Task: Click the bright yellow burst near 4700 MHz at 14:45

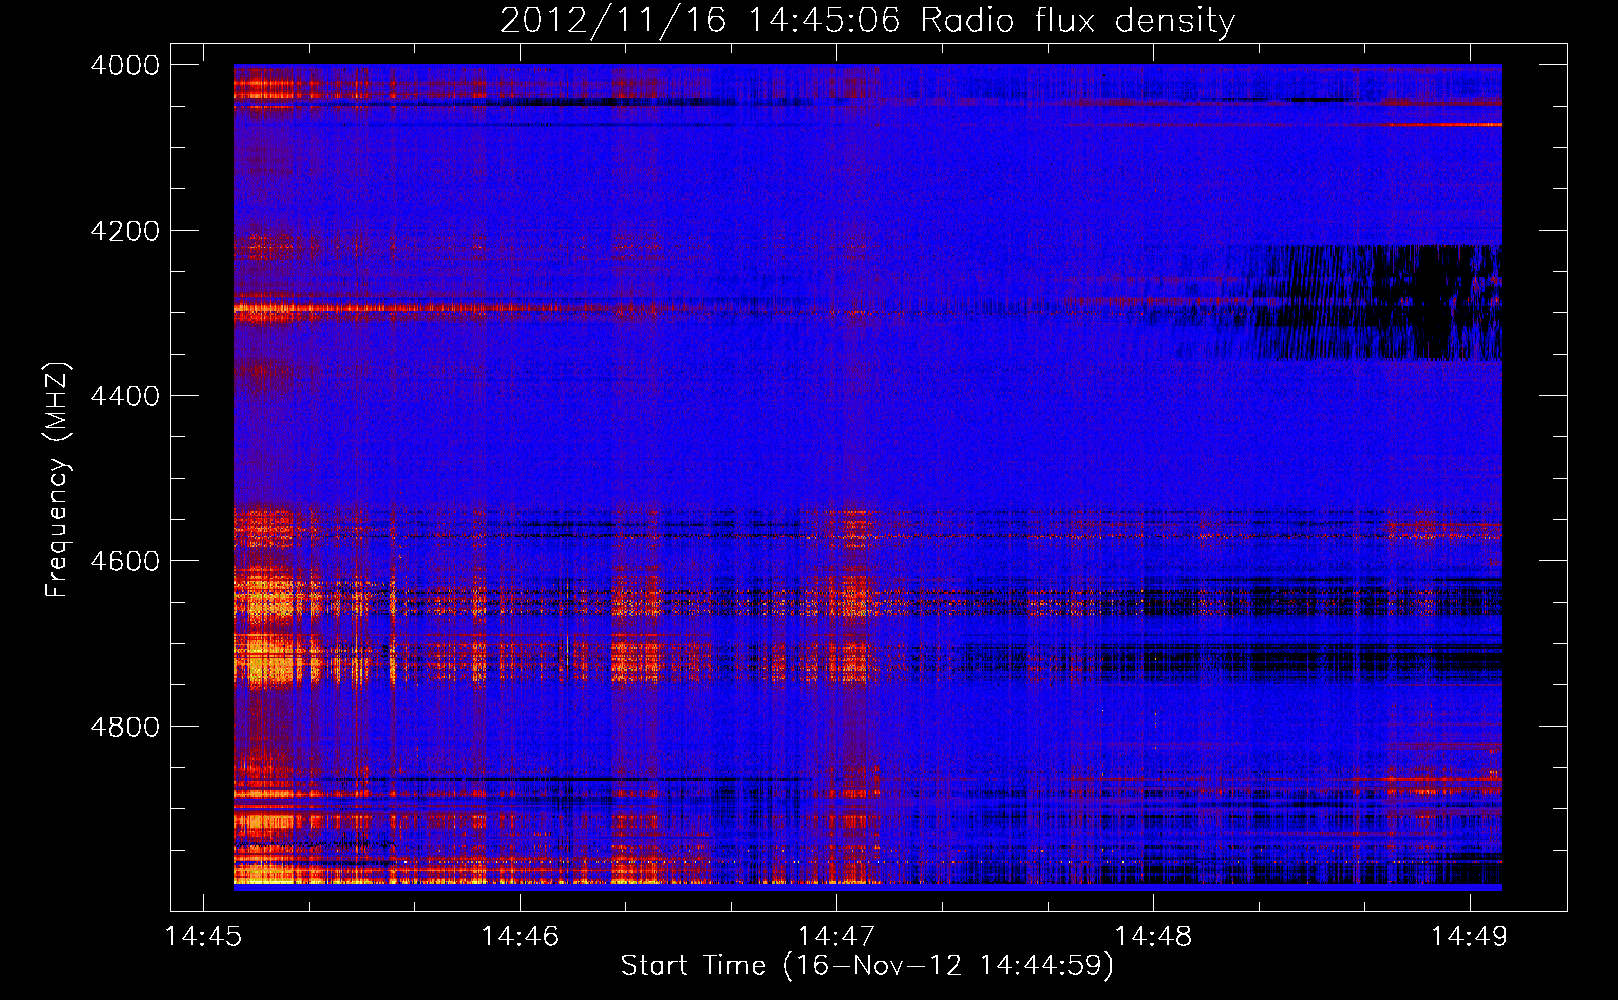Action: click(266, 660)
